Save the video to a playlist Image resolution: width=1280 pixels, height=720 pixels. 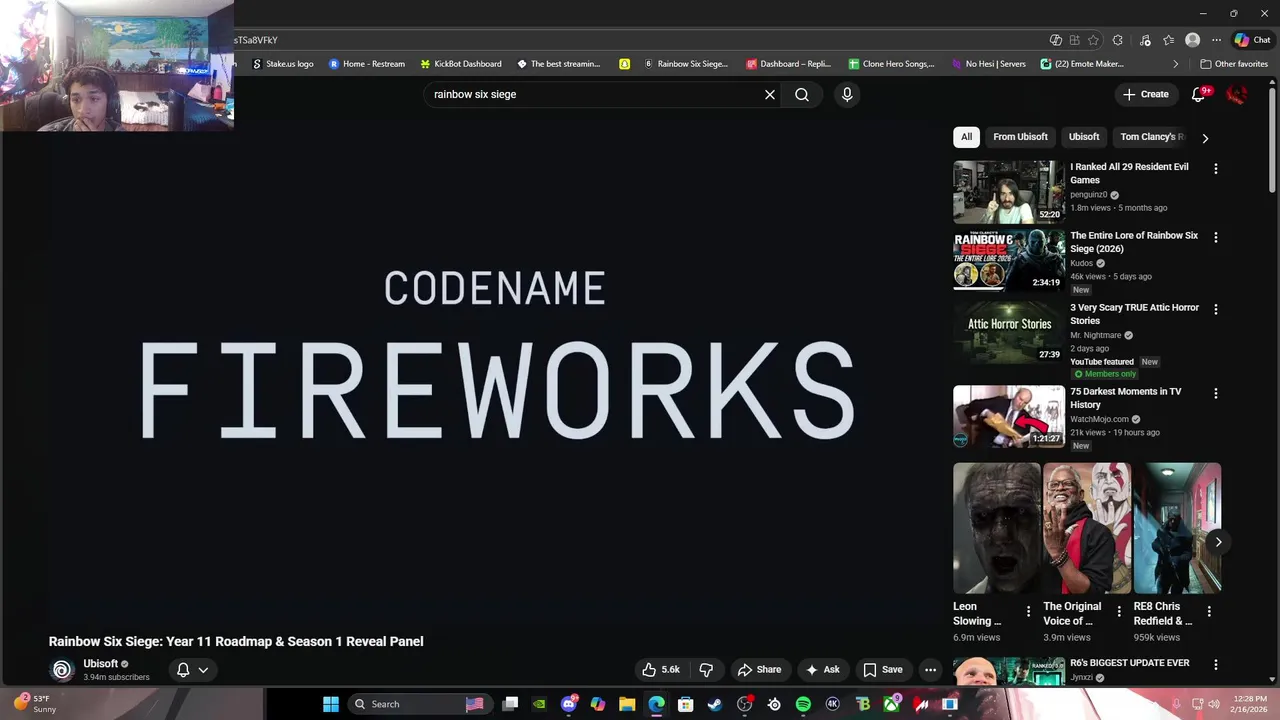883,670
